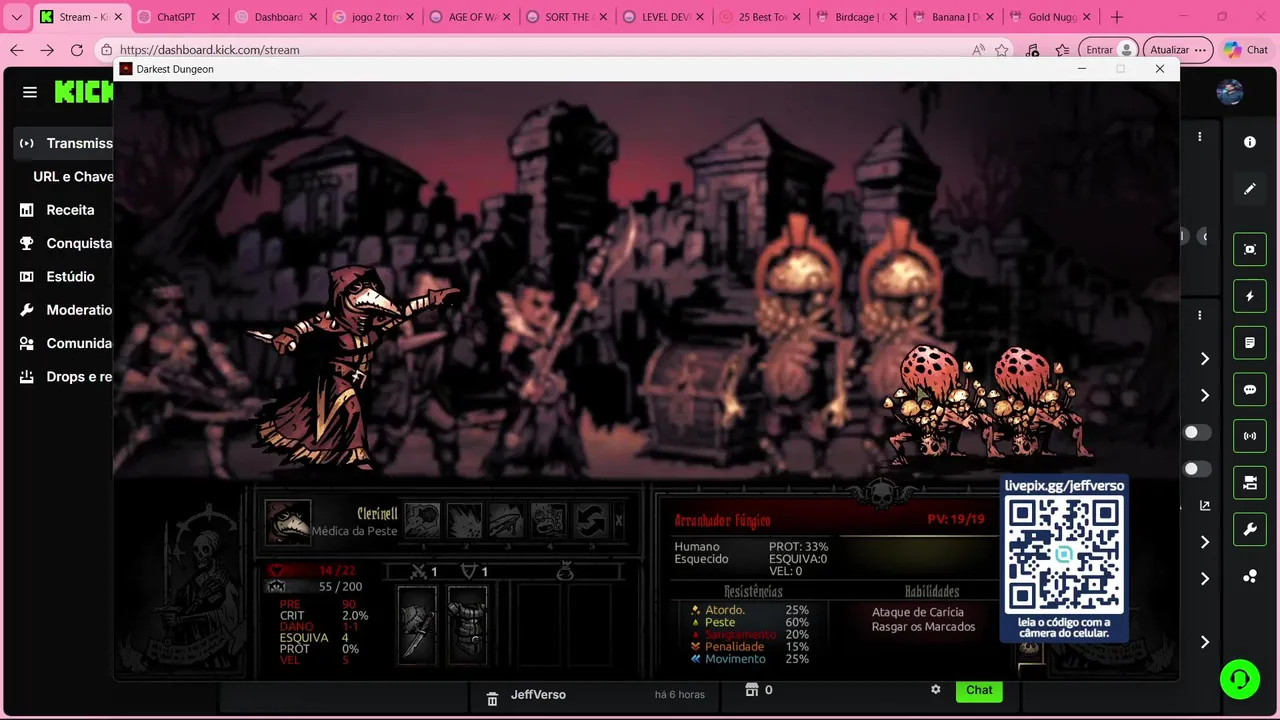This screenshot has width=1280, height=720.
Task: Open the upper three-dot panel menu
Action: pyautogui.click(x=1200, y=137)
